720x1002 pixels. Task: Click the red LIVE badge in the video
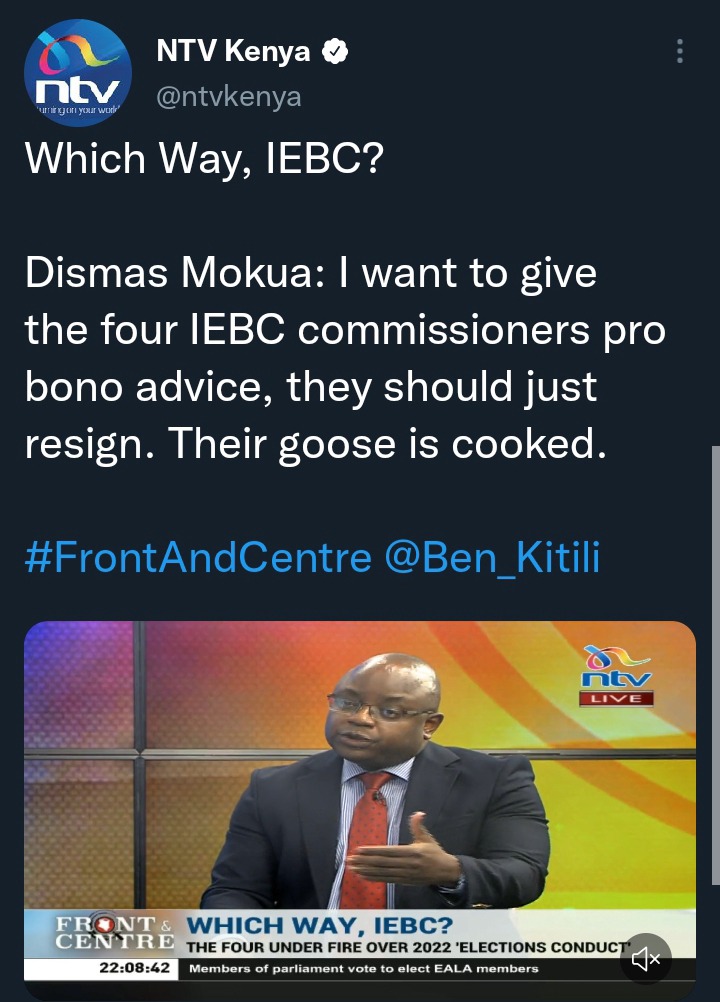pyautogui.click(x=617, y=698)
